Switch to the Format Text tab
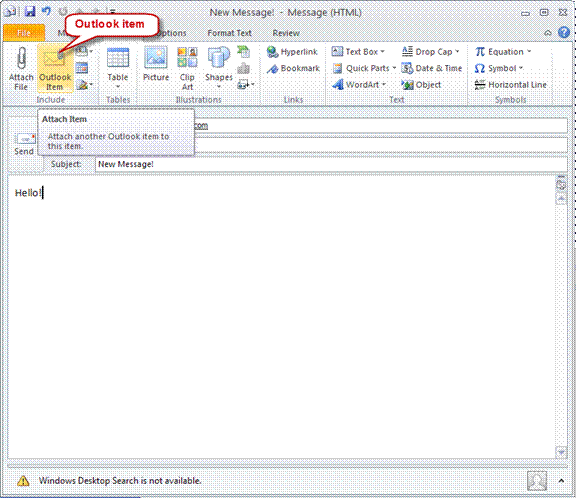Viewport: 576px width, 498px height. (x=229, y=33)
